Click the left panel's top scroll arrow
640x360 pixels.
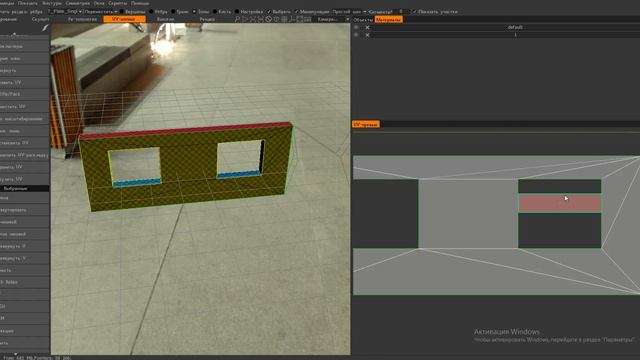tap(15, 34)
